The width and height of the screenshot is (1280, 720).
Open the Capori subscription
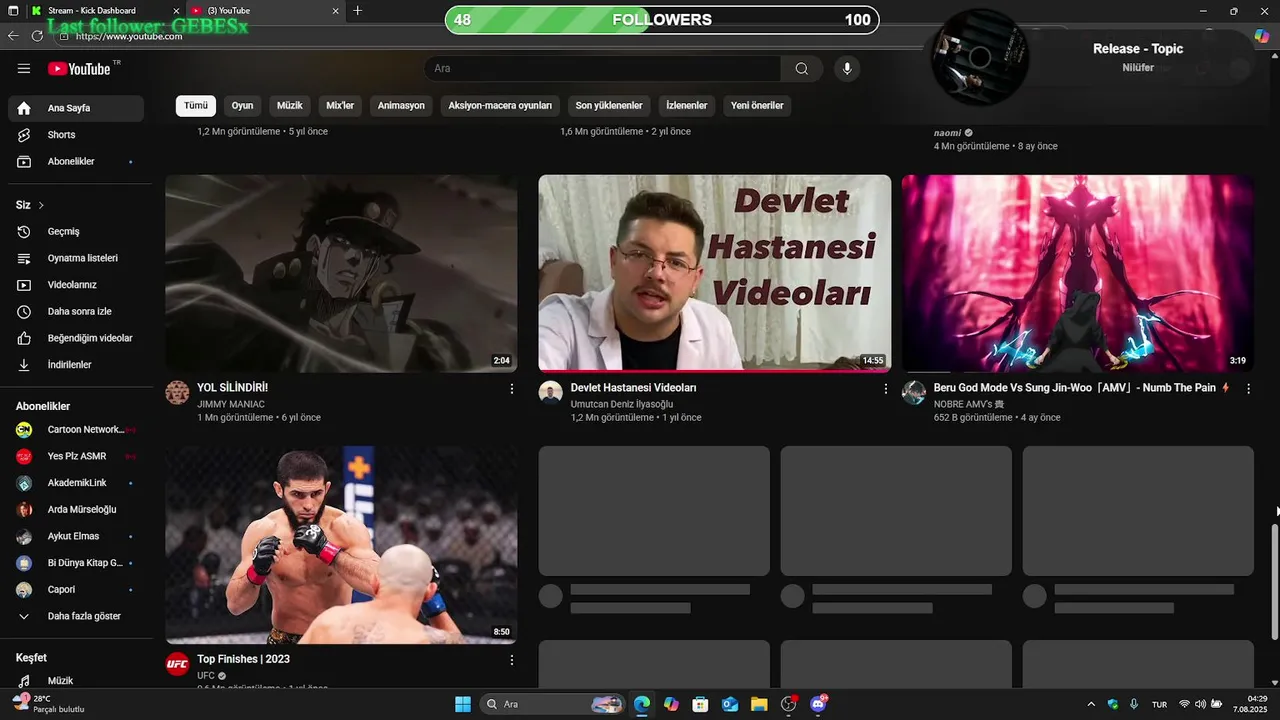(76, 590)
